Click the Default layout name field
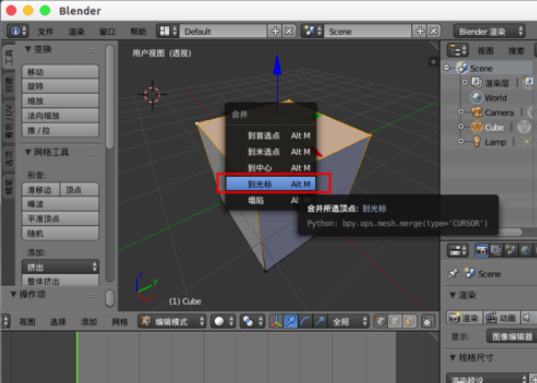The image size is (537, 383). (x=223, y=31)
